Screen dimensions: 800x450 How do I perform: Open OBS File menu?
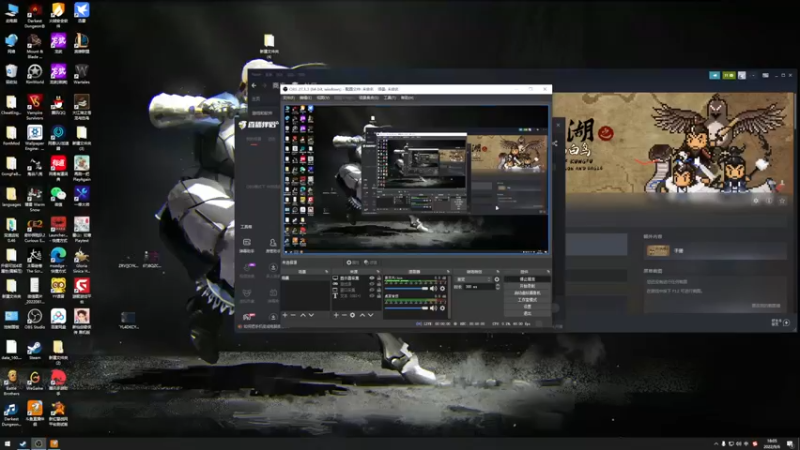coord(289,98)
